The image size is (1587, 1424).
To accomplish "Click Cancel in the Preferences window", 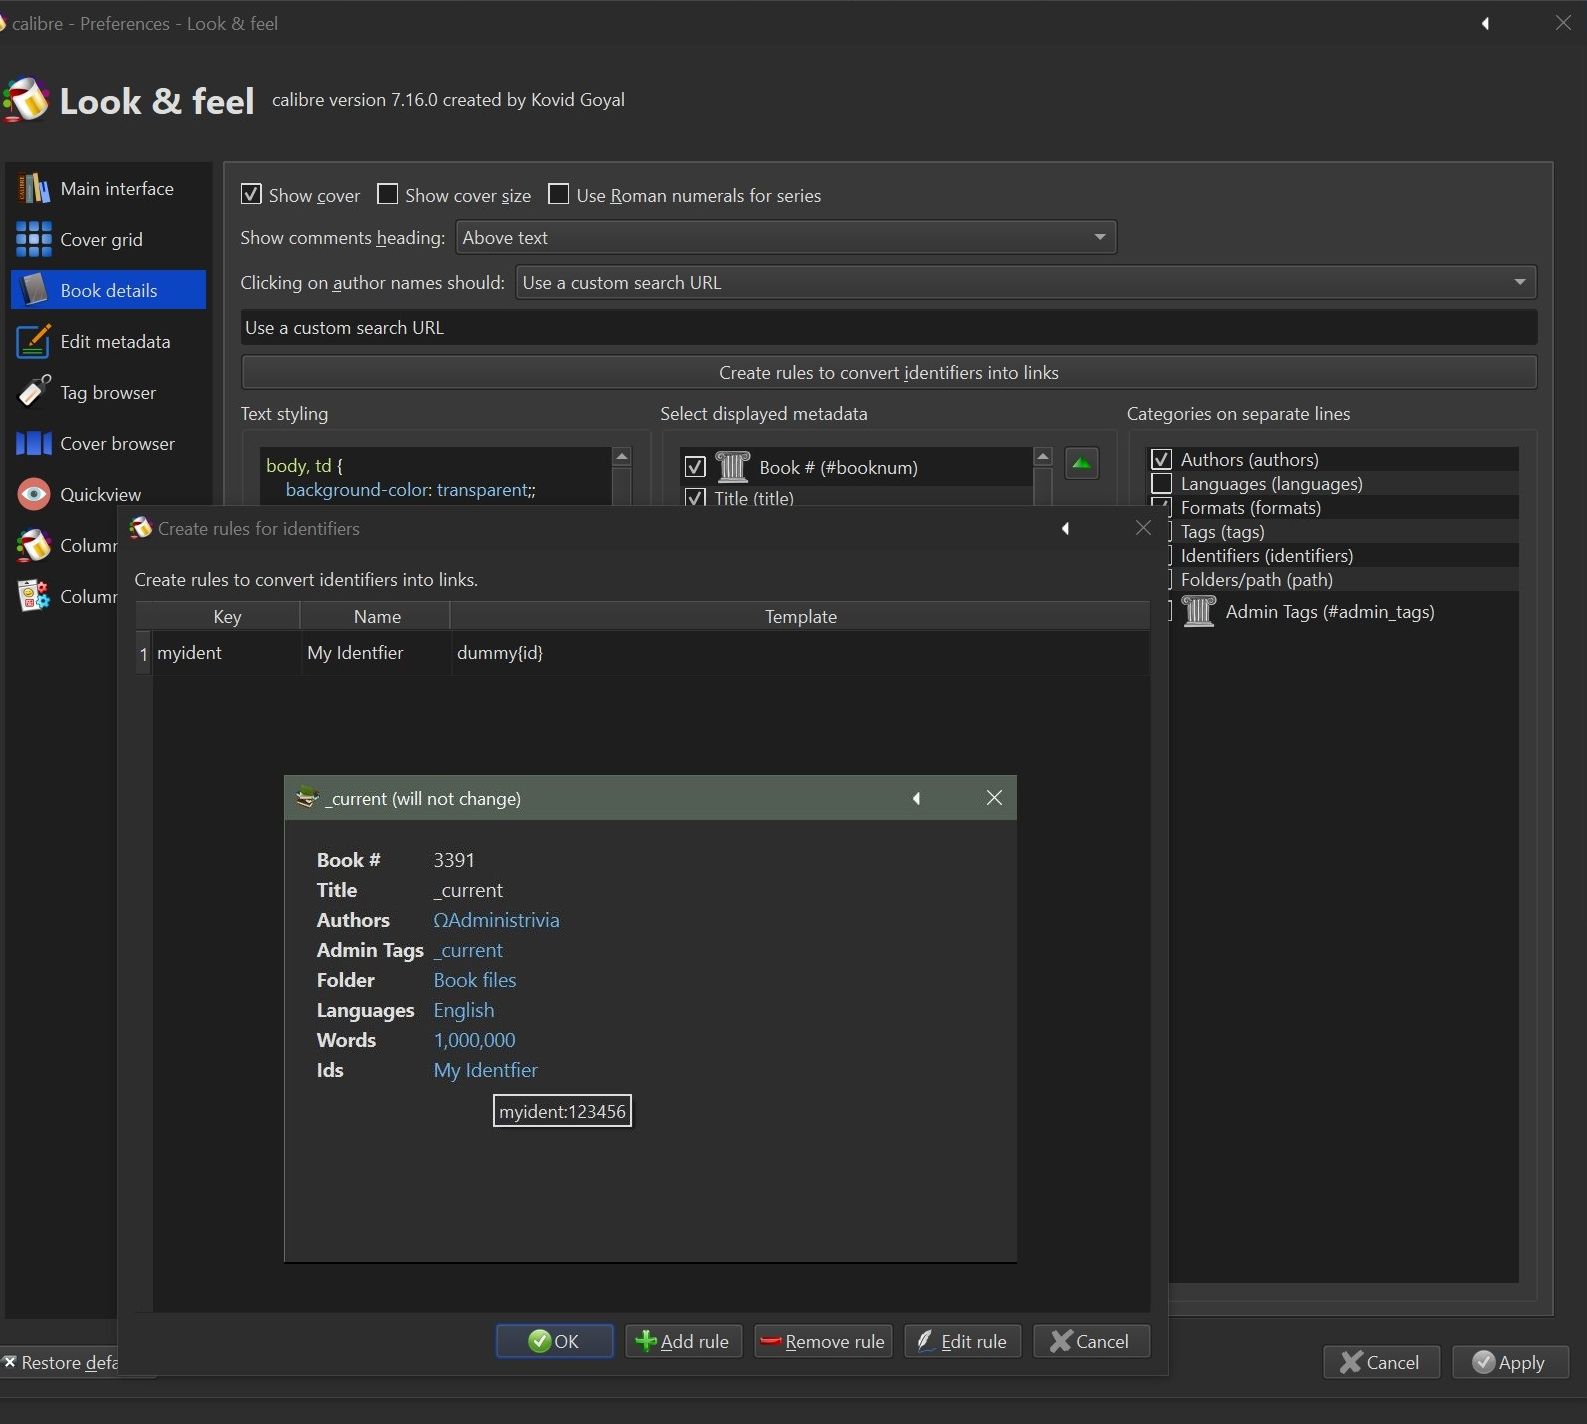I will pos(1381,1362).
